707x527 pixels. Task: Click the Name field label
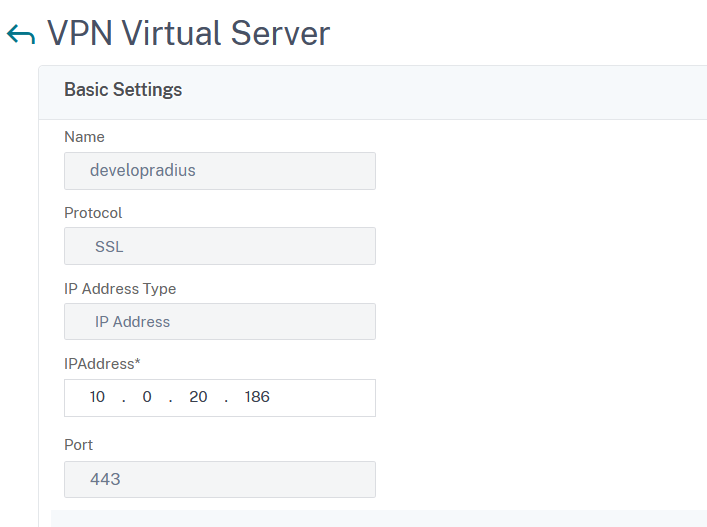84,137
